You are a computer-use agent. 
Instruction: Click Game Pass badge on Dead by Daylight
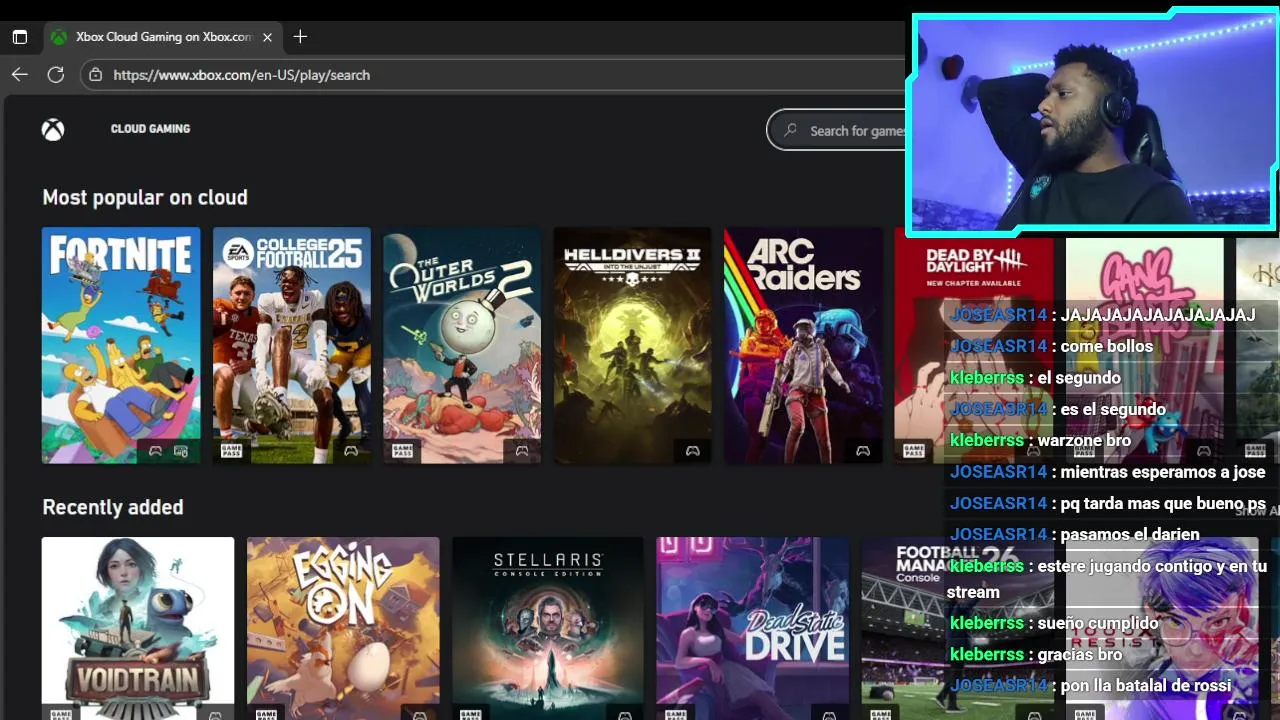(913, 451)
